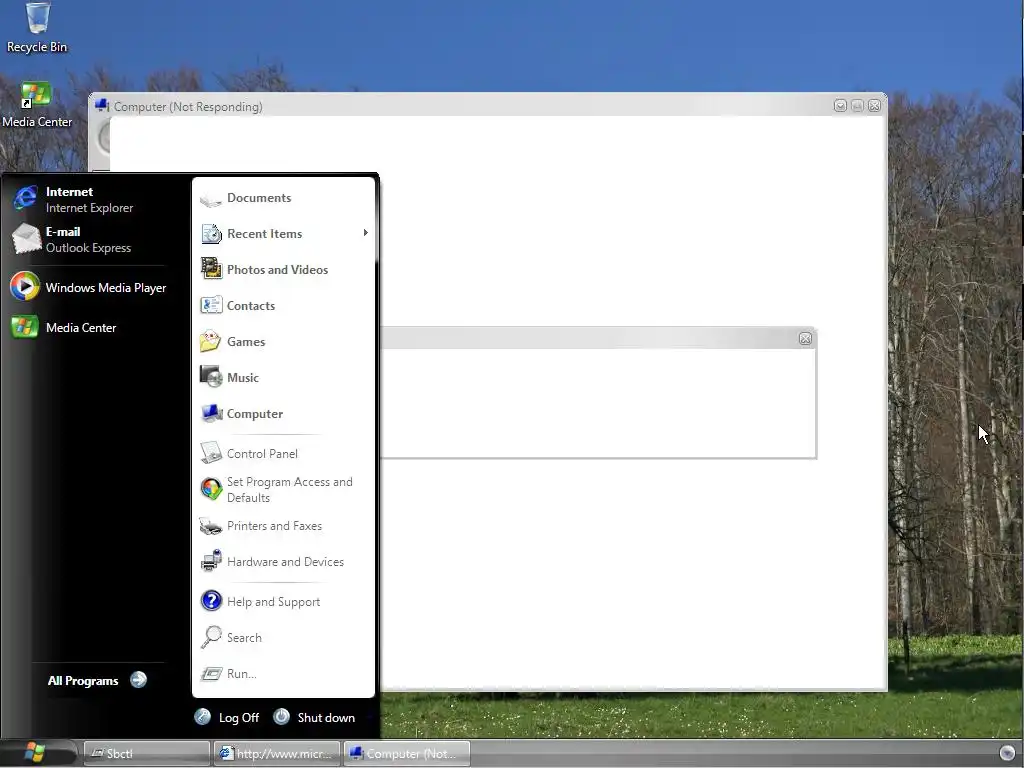The width and height of the screenshot is (1024, 768).
Task: Open Internet Explorer from the Start menu
Action: coord(25,198)
